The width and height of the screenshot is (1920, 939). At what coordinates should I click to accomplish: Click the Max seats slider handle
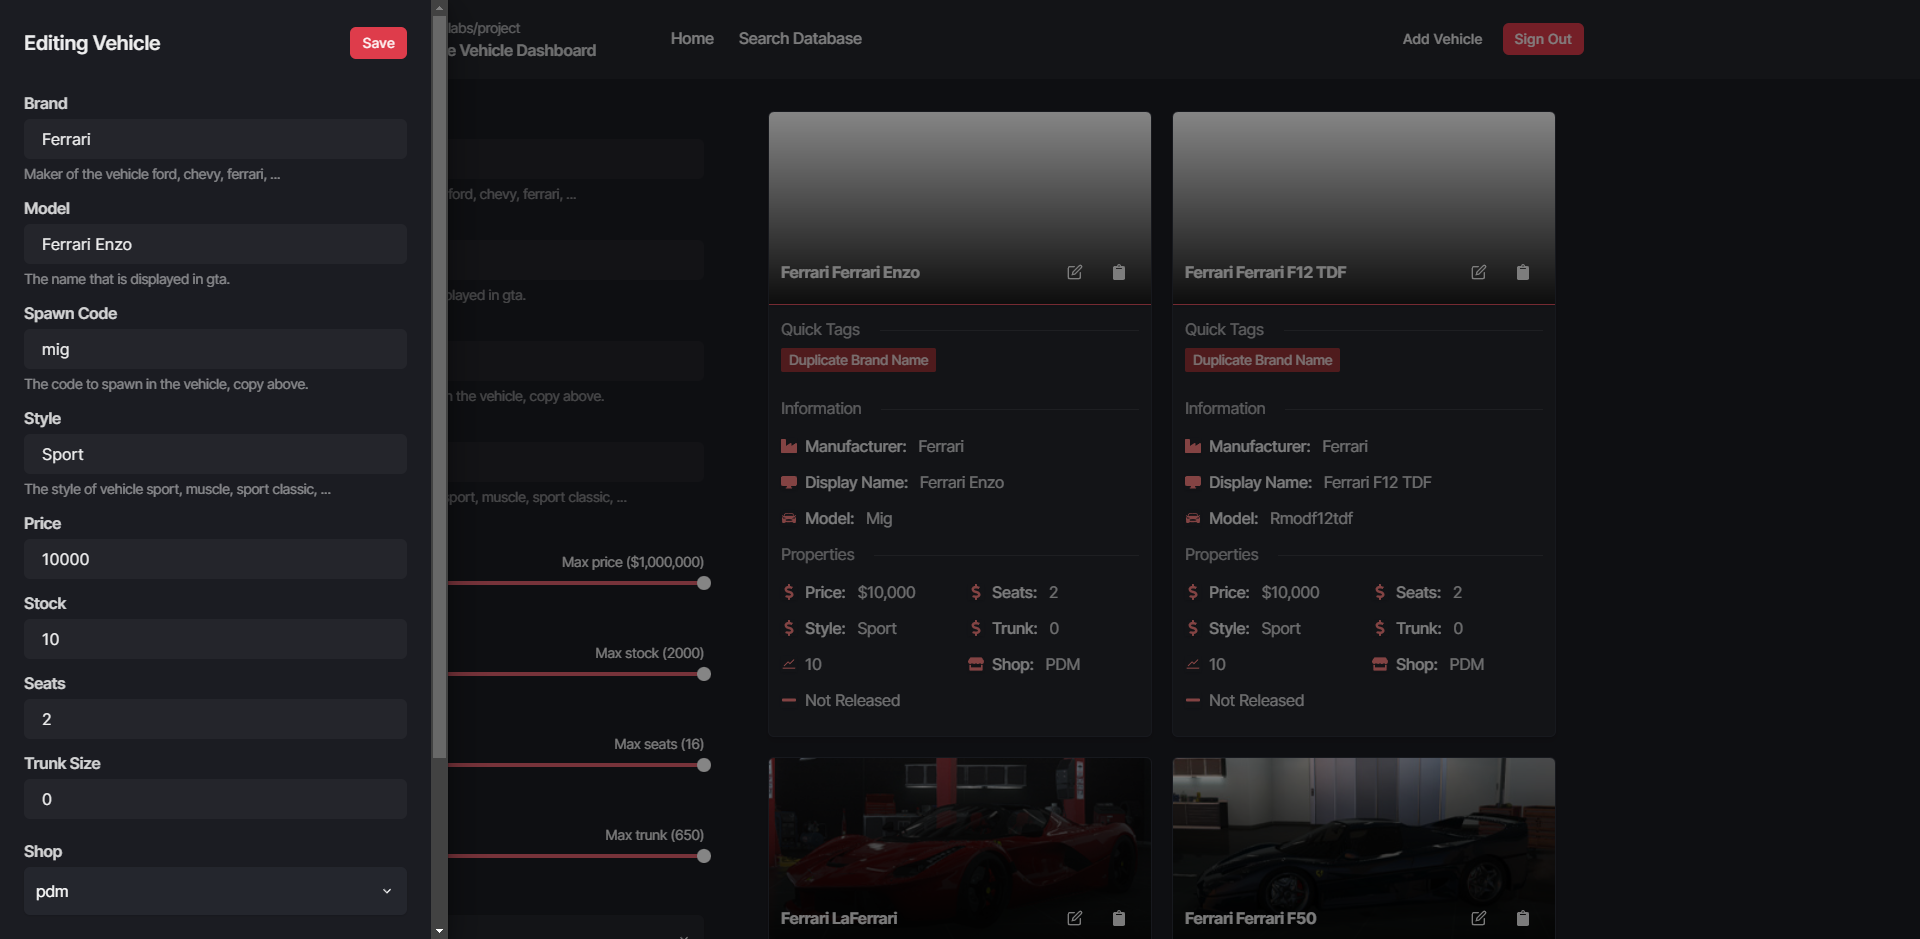pos(704,764)
